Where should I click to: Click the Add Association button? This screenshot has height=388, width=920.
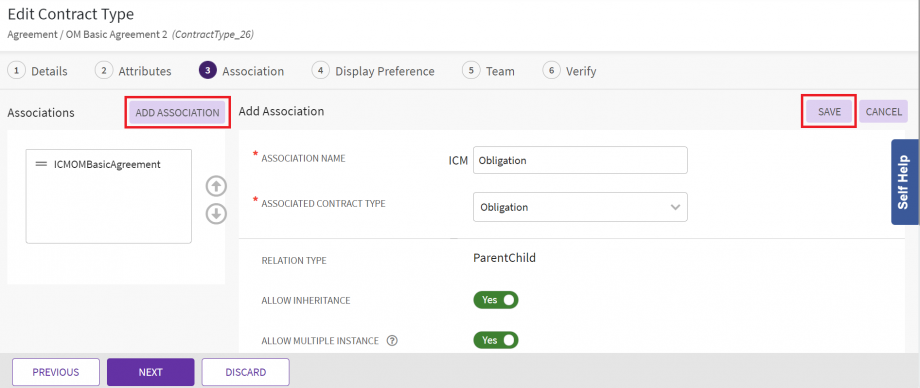(x=177, y=112)
